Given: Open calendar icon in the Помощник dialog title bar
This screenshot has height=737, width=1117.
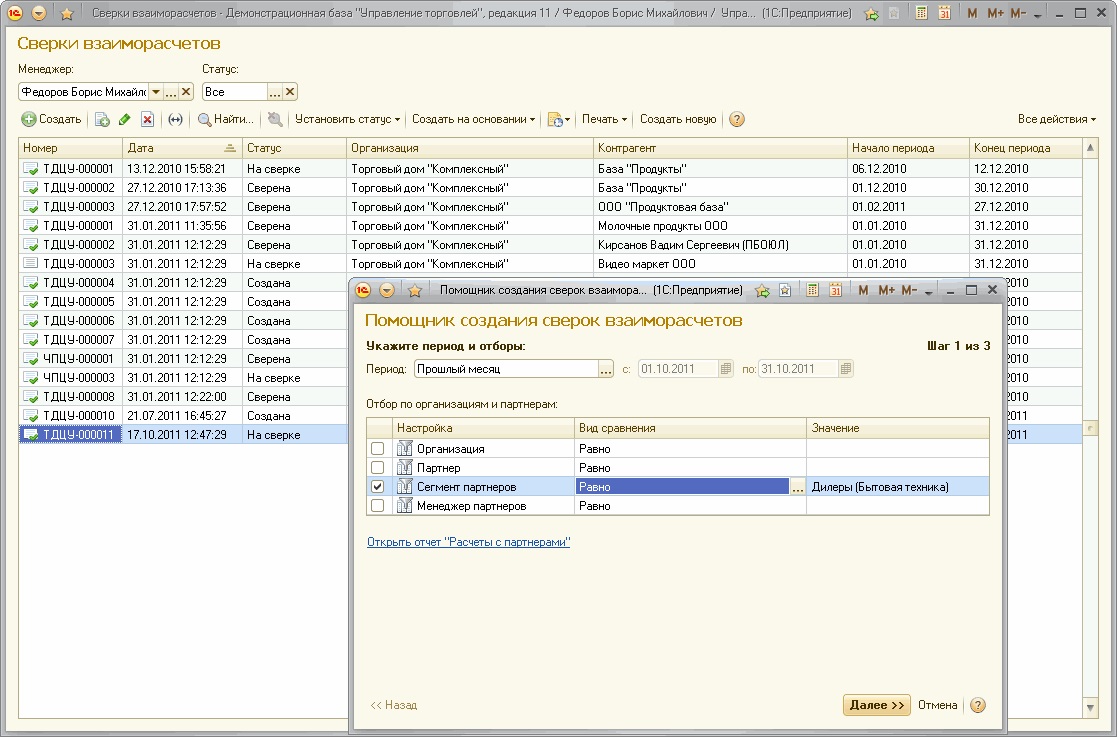Looking at the screenshot, I should [x=835, y=290].
